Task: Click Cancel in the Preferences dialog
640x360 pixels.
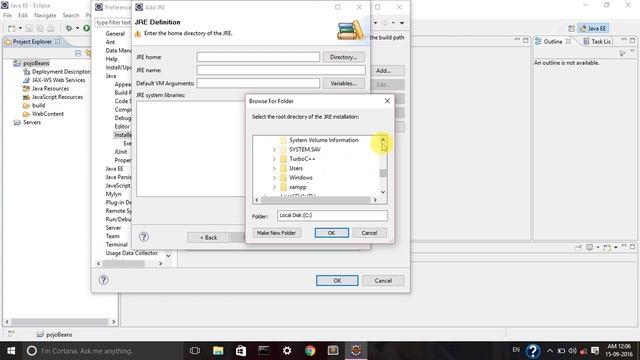Action: [383, 280]
